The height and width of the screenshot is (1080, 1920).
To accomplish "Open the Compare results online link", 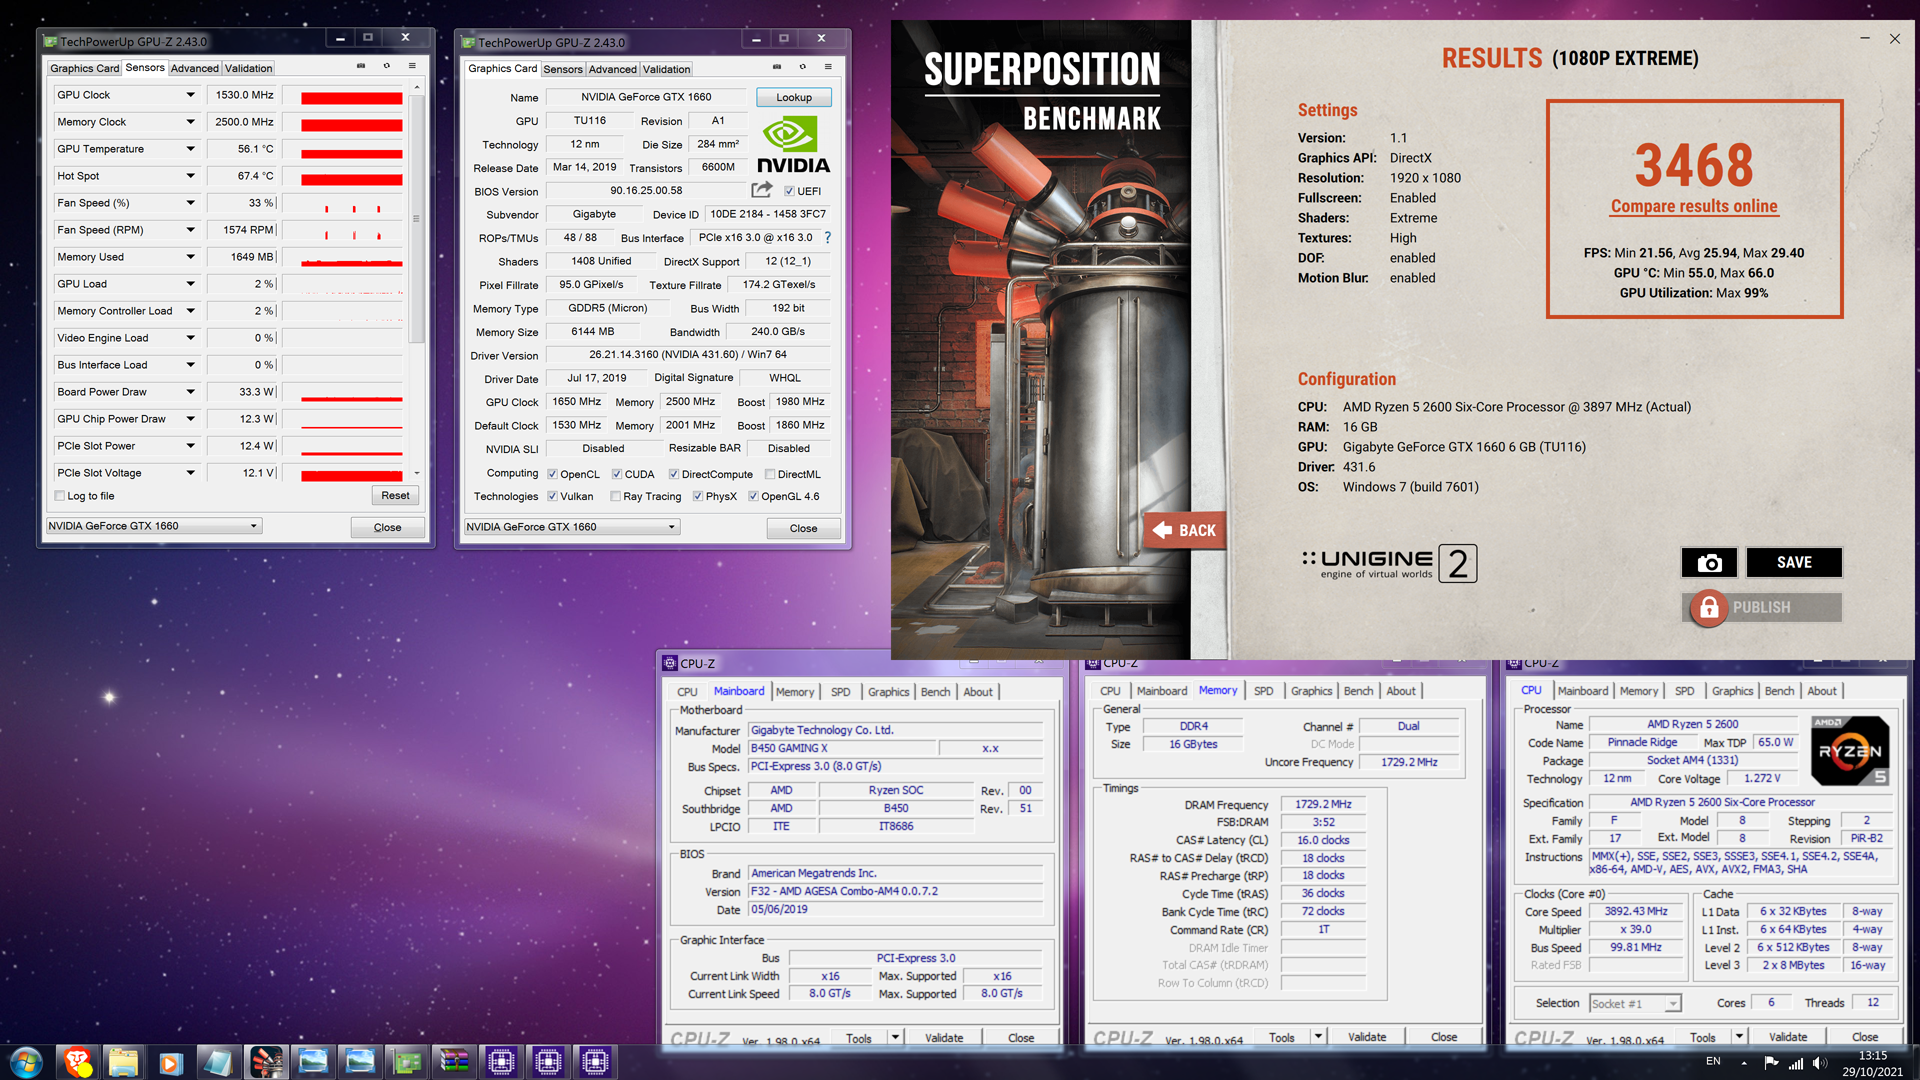I will tap(1694, 206).
